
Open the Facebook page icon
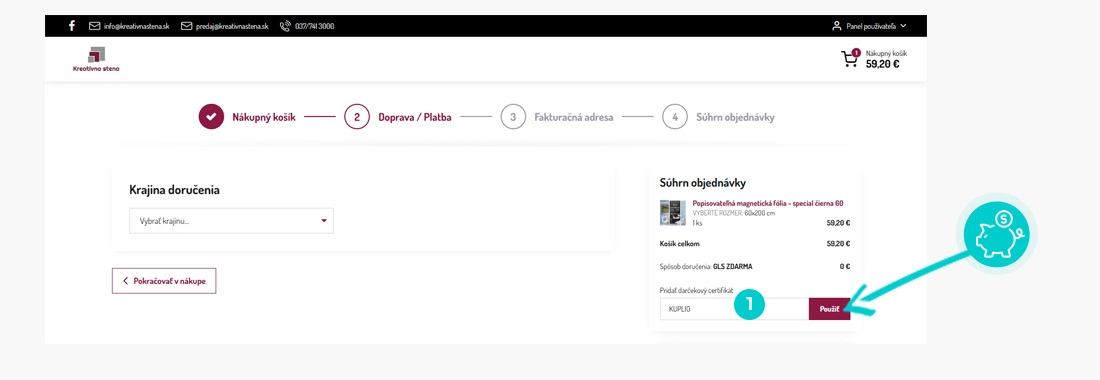(x=72, y=26)
